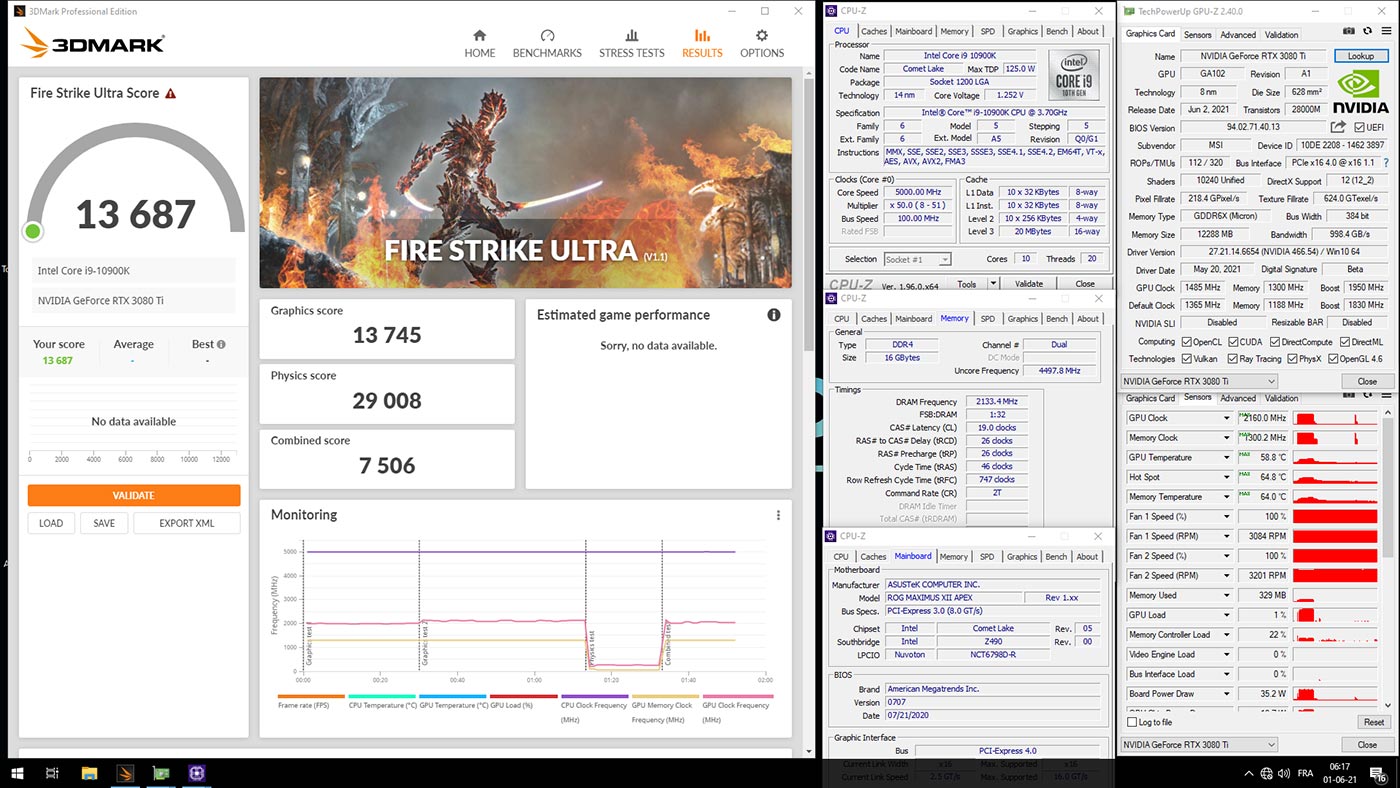Image resolution: width=1400 pixels, height=788 pixels.
Task: Select the Results tab in 3DMark
Action: click(x=702, y=44)
